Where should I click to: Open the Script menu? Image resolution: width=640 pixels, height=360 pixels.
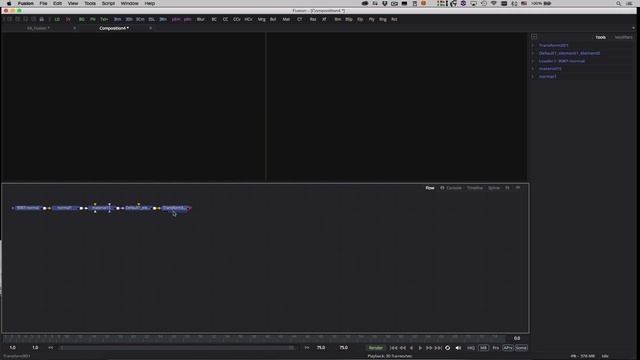pyautogui.click(x=108, y=3)
